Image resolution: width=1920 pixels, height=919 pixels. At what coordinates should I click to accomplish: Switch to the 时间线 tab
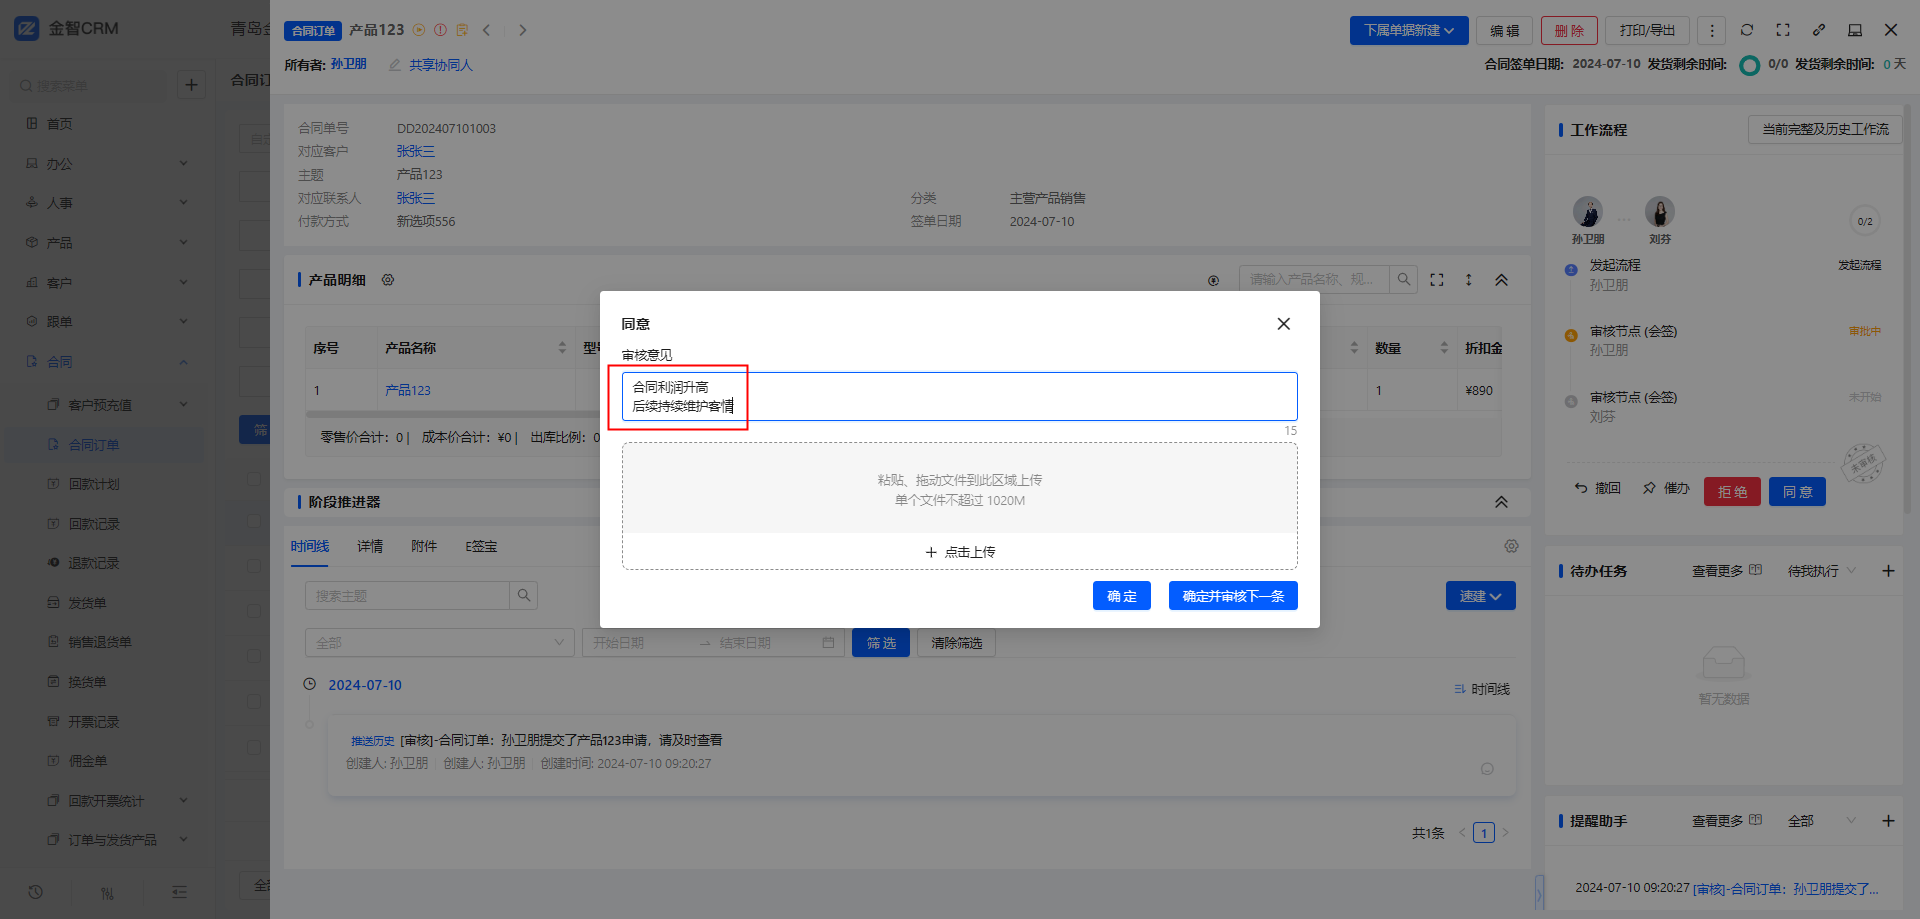[x=310, y=546]
